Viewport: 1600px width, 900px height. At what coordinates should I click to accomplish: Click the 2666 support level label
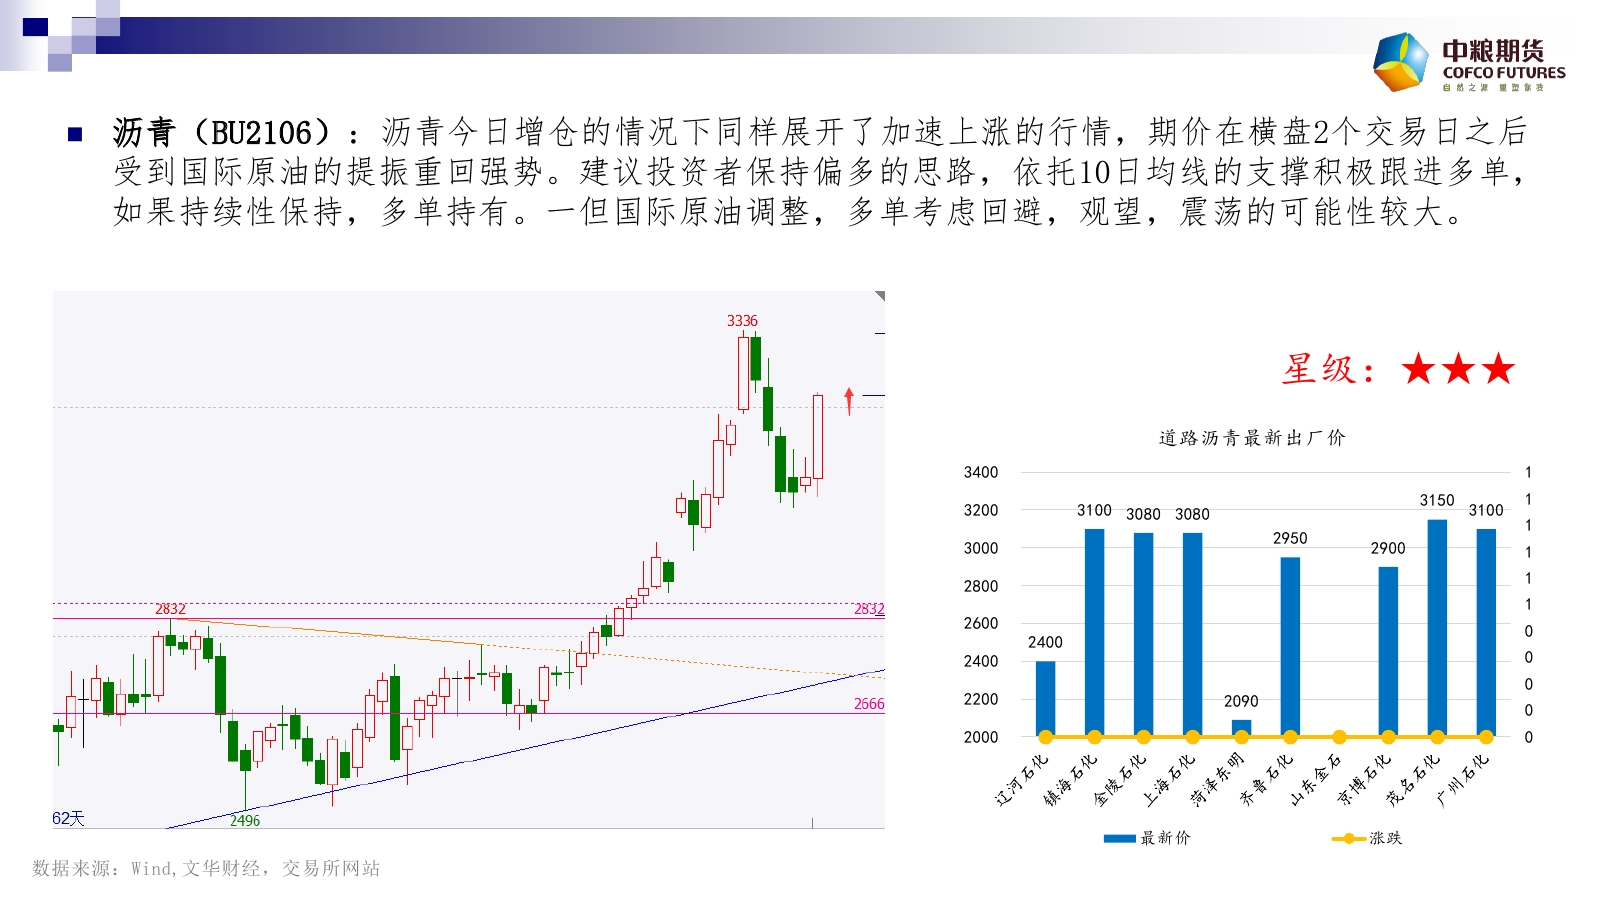tap(868, 704)
